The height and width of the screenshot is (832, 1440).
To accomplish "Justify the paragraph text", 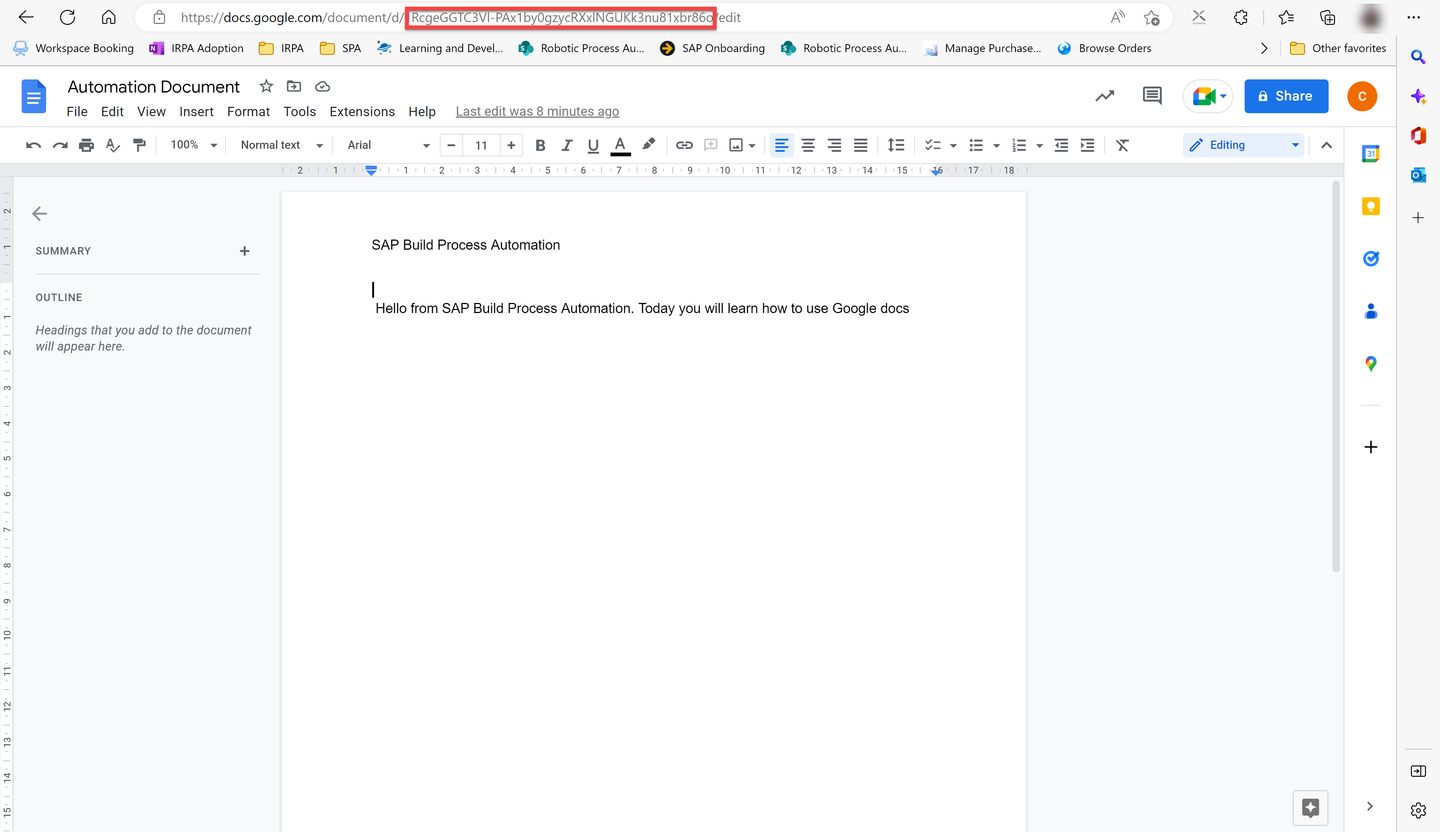I will tap(860, 145).
